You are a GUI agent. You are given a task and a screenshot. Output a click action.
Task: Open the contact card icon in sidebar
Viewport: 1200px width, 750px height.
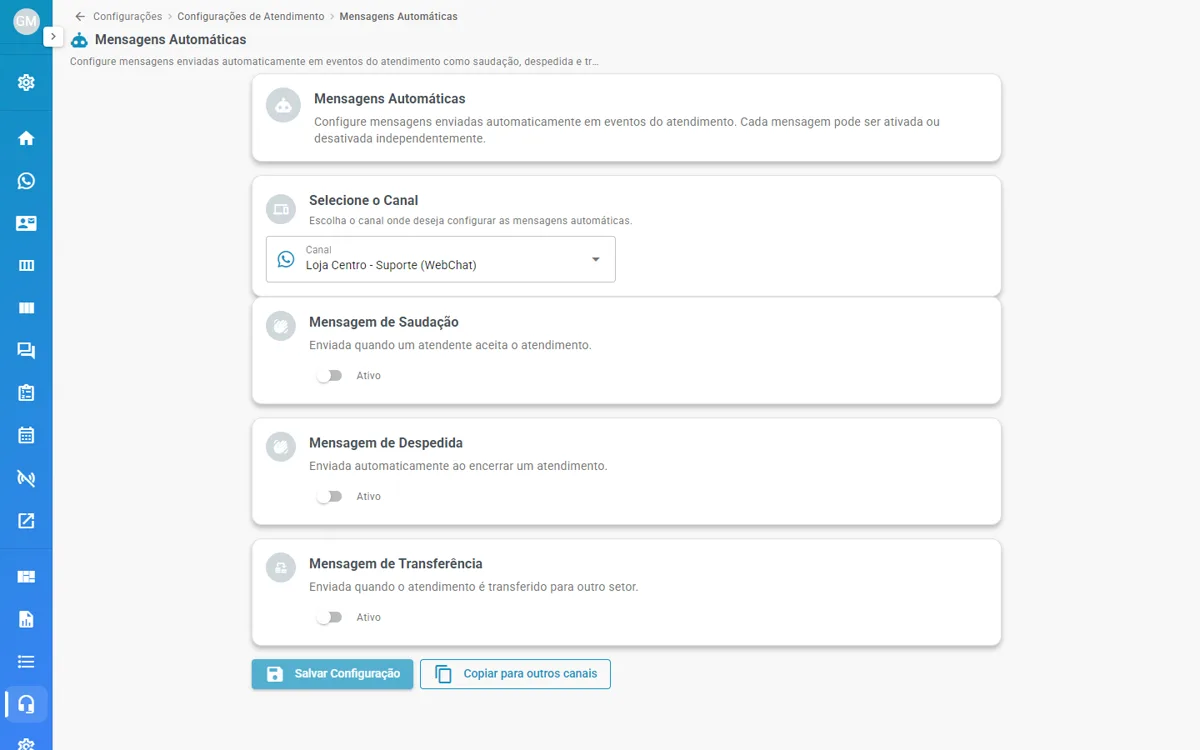click(26, 224)
